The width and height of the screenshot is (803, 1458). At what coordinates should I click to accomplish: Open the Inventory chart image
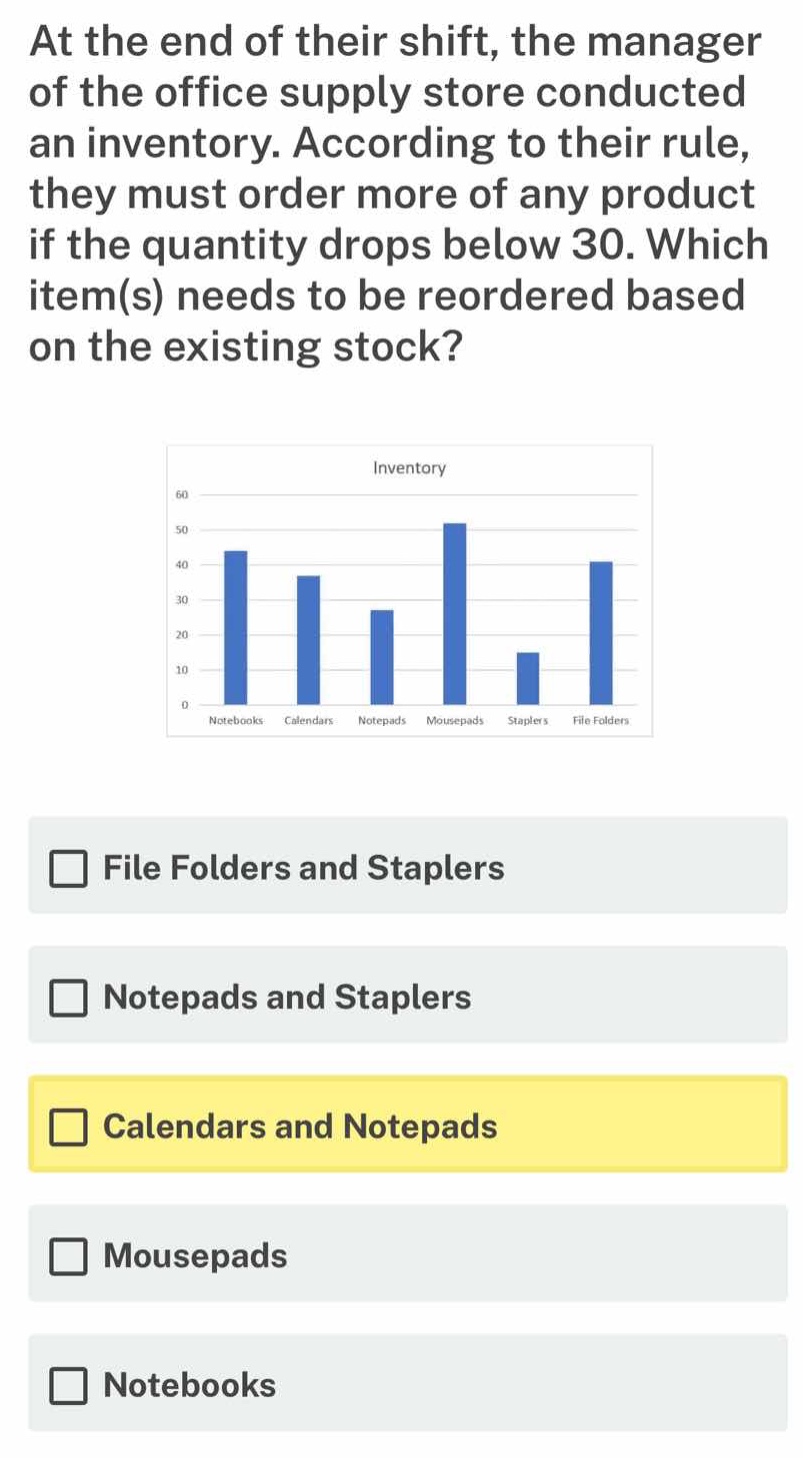point(409,590)
